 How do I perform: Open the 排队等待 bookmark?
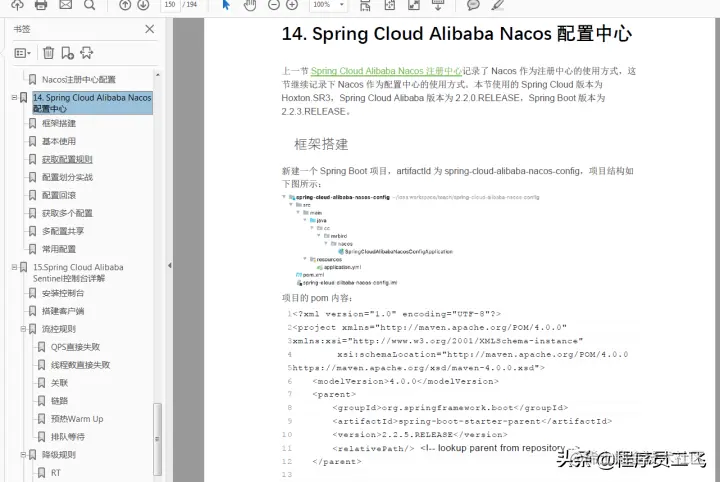(x=68, y=437)
